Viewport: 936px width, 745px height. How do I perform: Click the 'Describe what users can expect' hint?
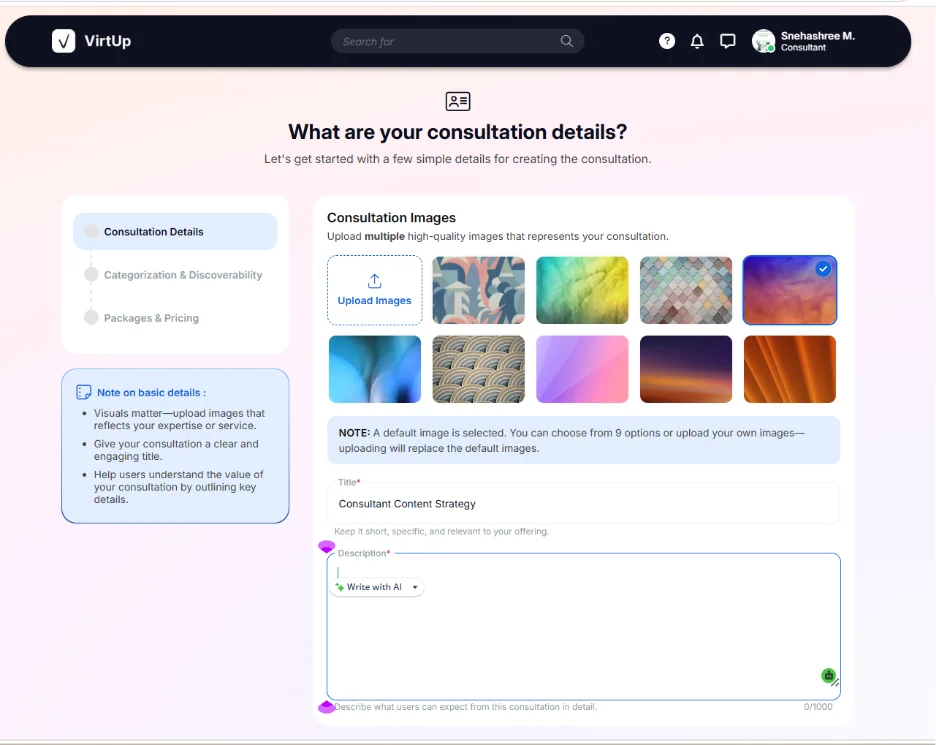[x=466, y=707]
